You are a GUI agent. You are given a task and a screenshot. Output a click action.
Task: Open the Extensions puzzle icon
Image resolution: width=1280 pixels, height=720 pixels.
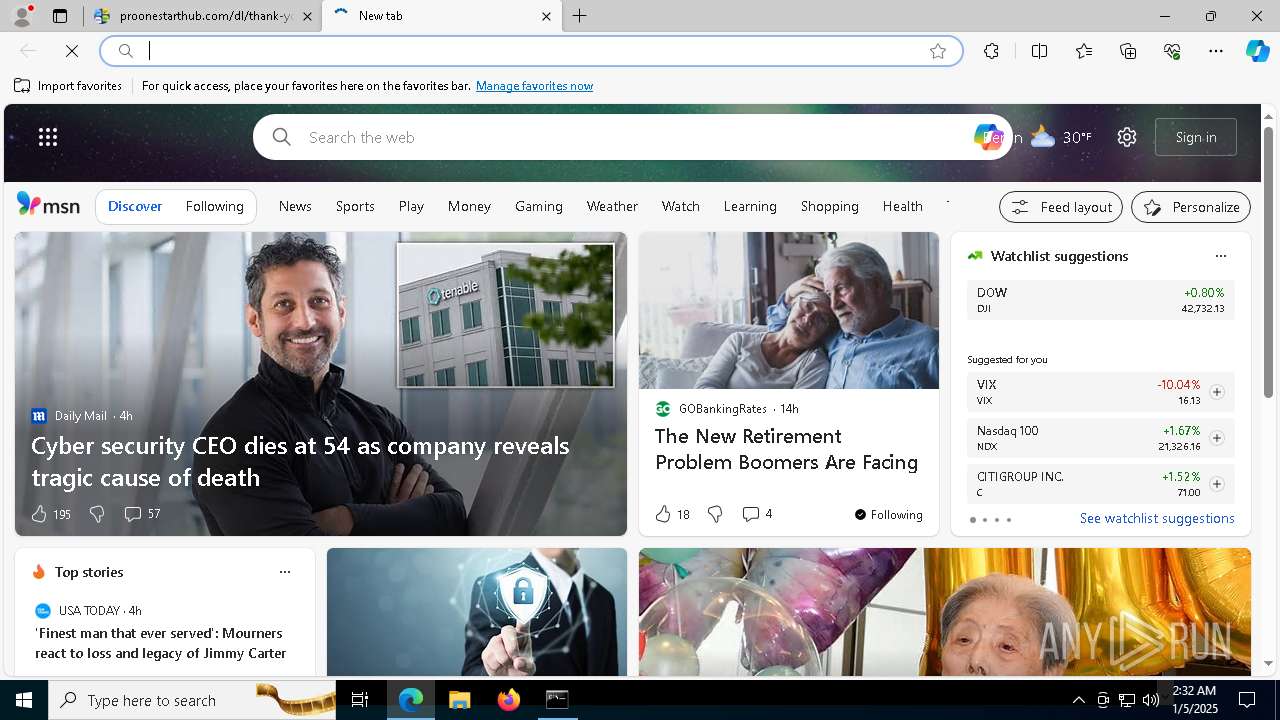(x=991, y=51)
